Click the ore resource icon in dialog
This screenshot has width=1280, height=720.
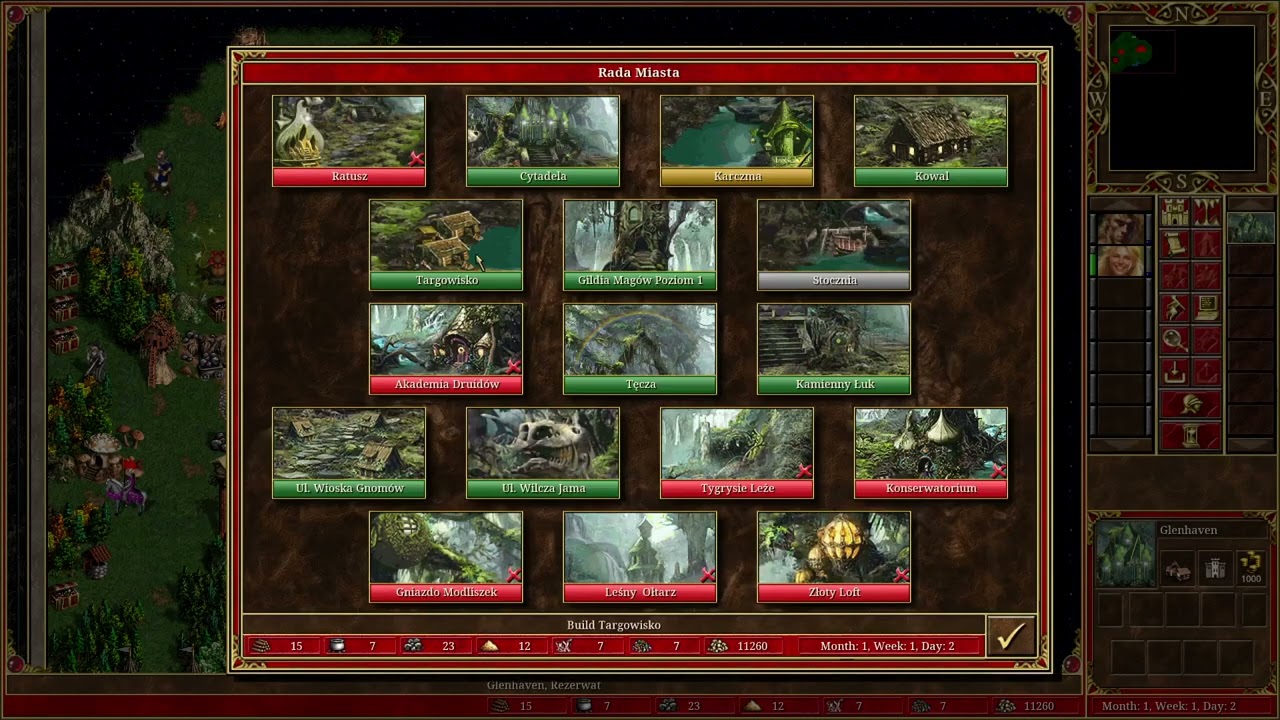point(412,646)
